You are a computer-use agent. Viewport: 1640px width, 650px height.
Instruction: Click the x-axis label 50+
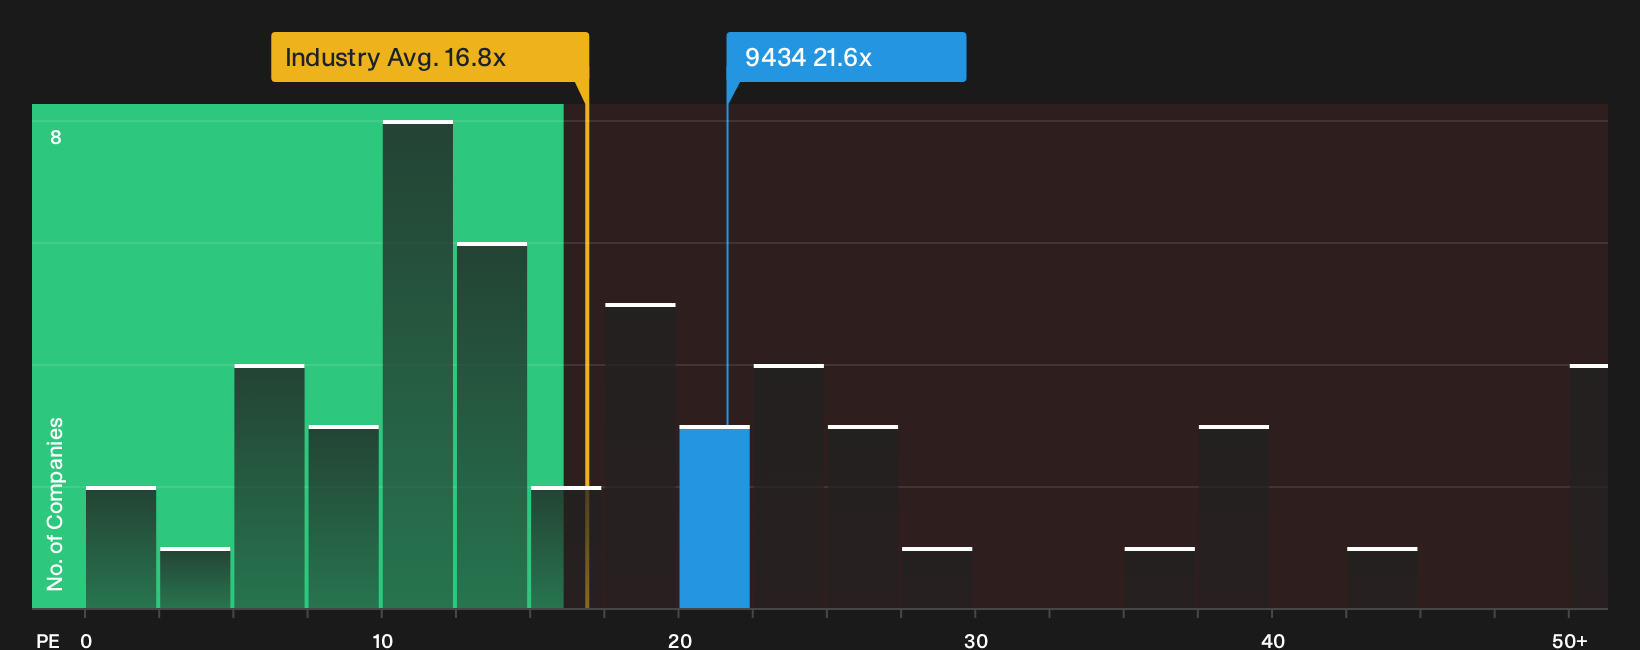click(1570, 640)
